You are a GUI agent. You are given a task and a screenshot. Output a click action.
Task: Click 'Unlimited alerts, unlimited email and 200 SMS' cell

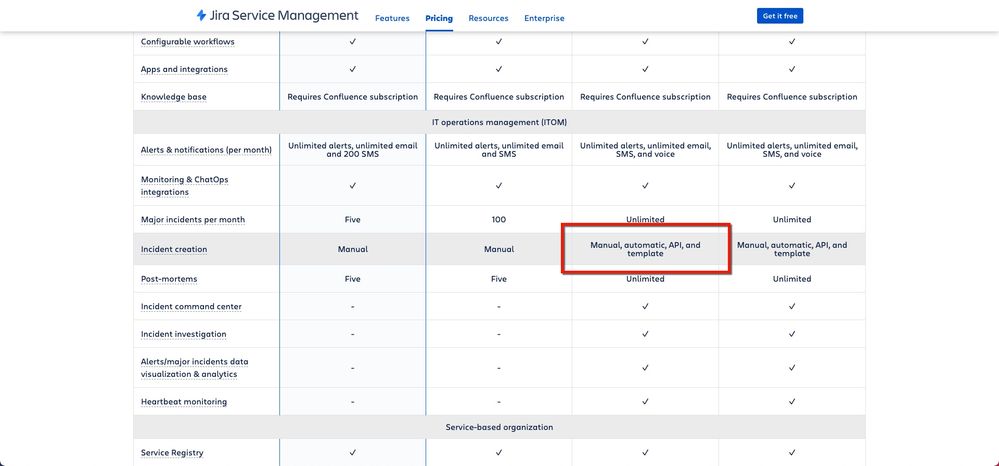point(352,150)
